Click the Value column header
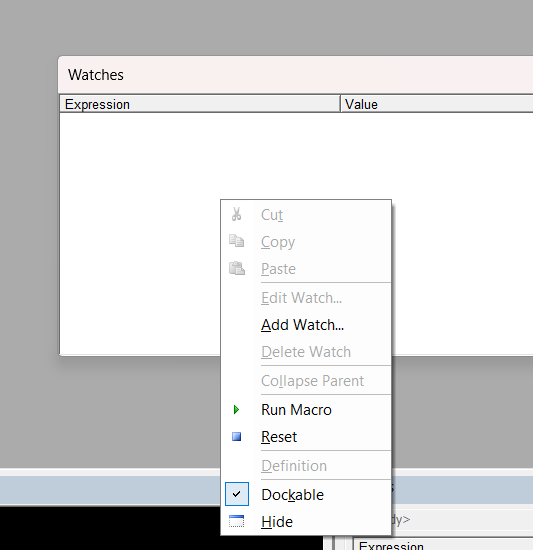Viewport: 533px width, 550px height. (x=437, y=104)
